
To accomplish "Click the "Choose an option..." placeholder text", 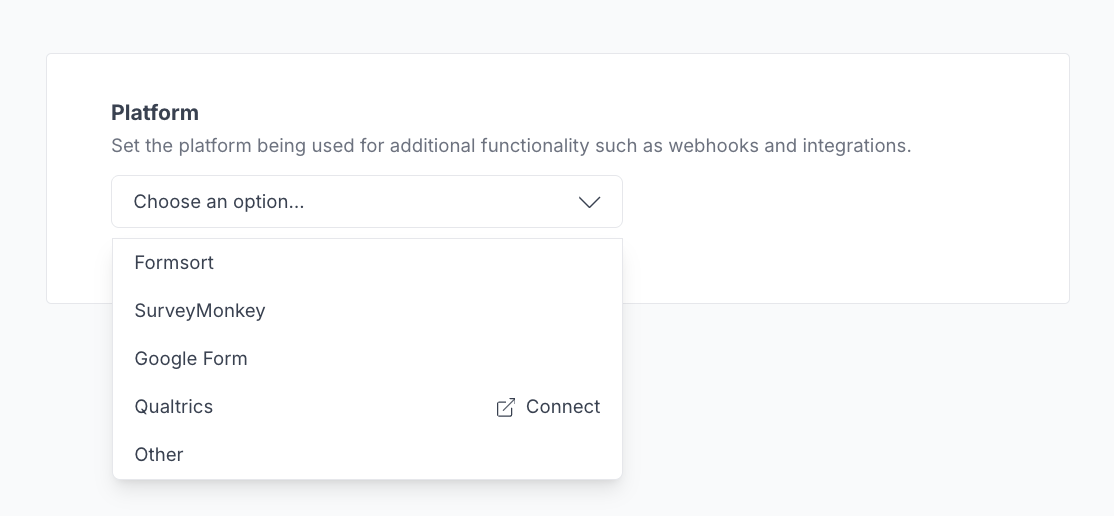I will 219,202.
